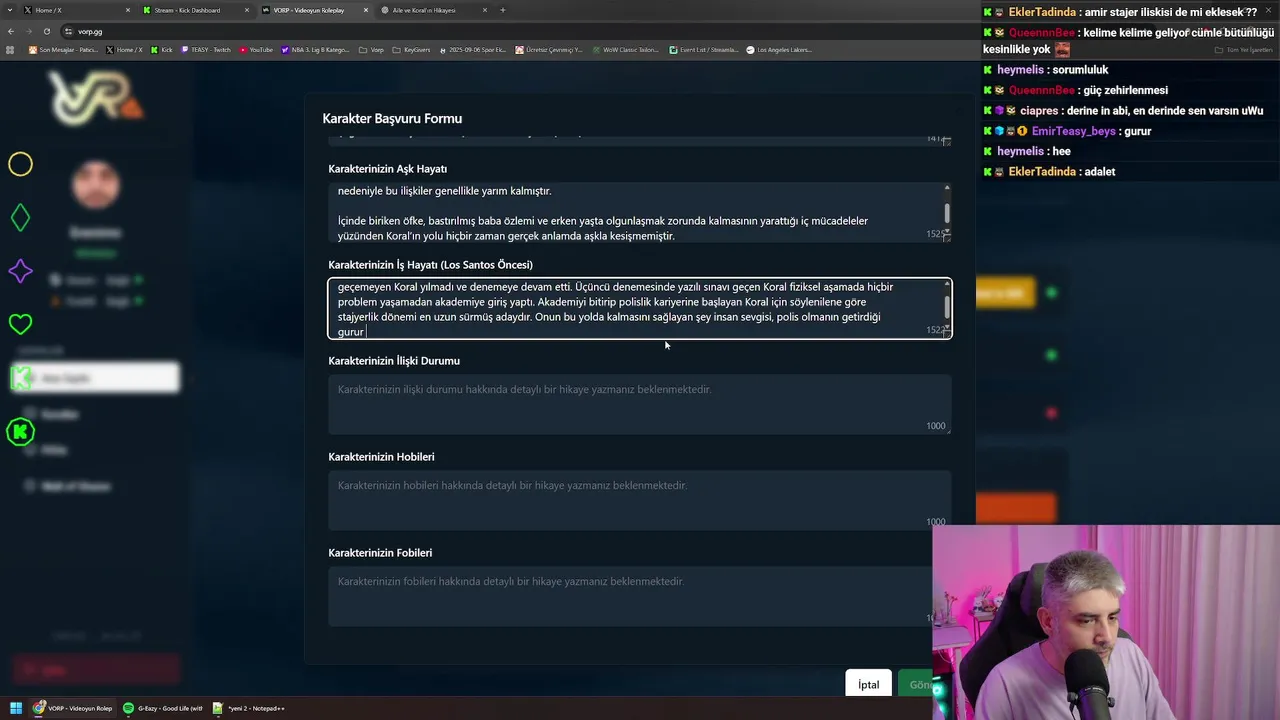The width and height of the screenshot is (1280, 720).
Task: Click the Karakter Başvuru Formu heading
Action: (x=392, y=118)
